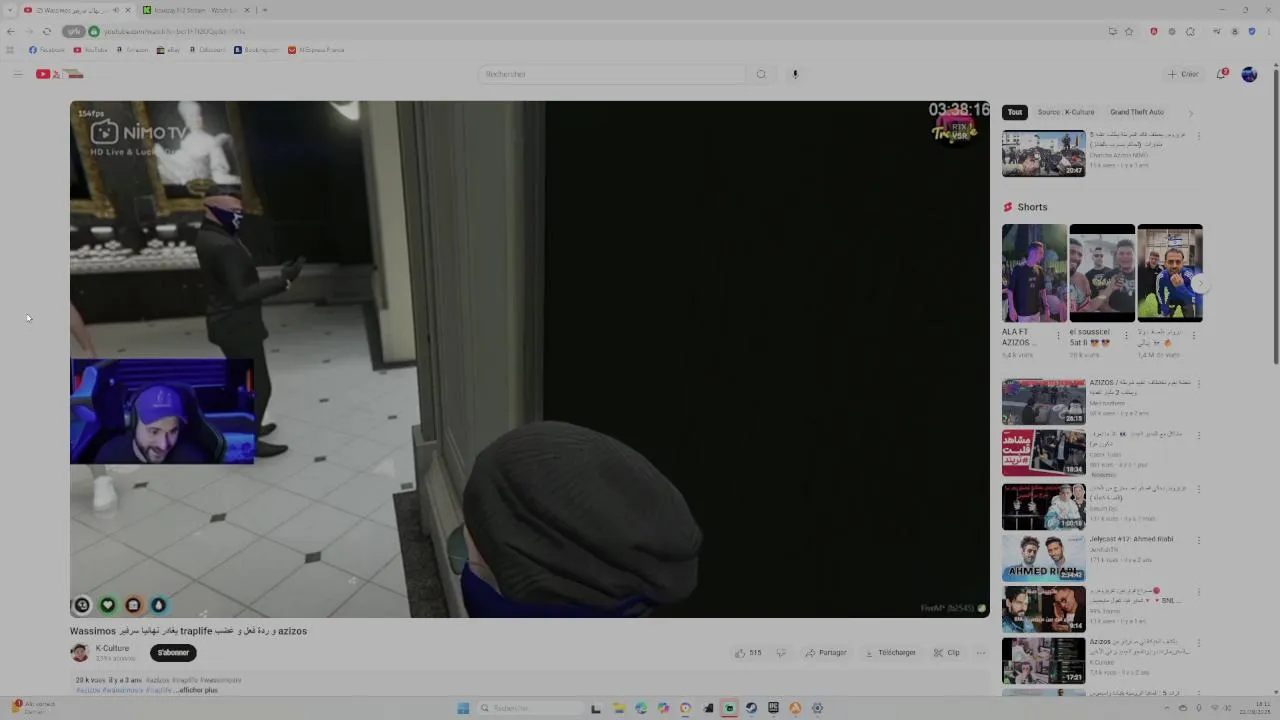1280x720 pixels.
Task: Open ALA FT AZIZOS short
Action: [x=1034, y=273]
